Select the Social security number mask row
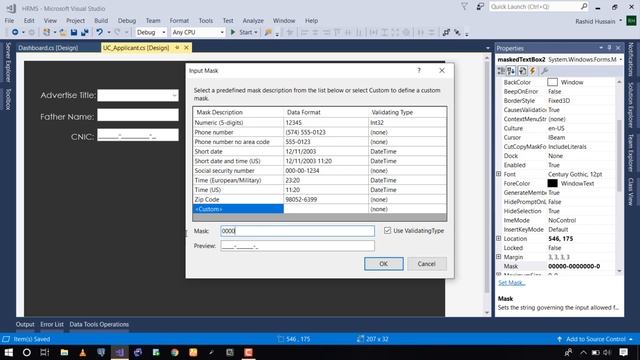The height and width of the screenshot is (360, 640). click(320, 170)
